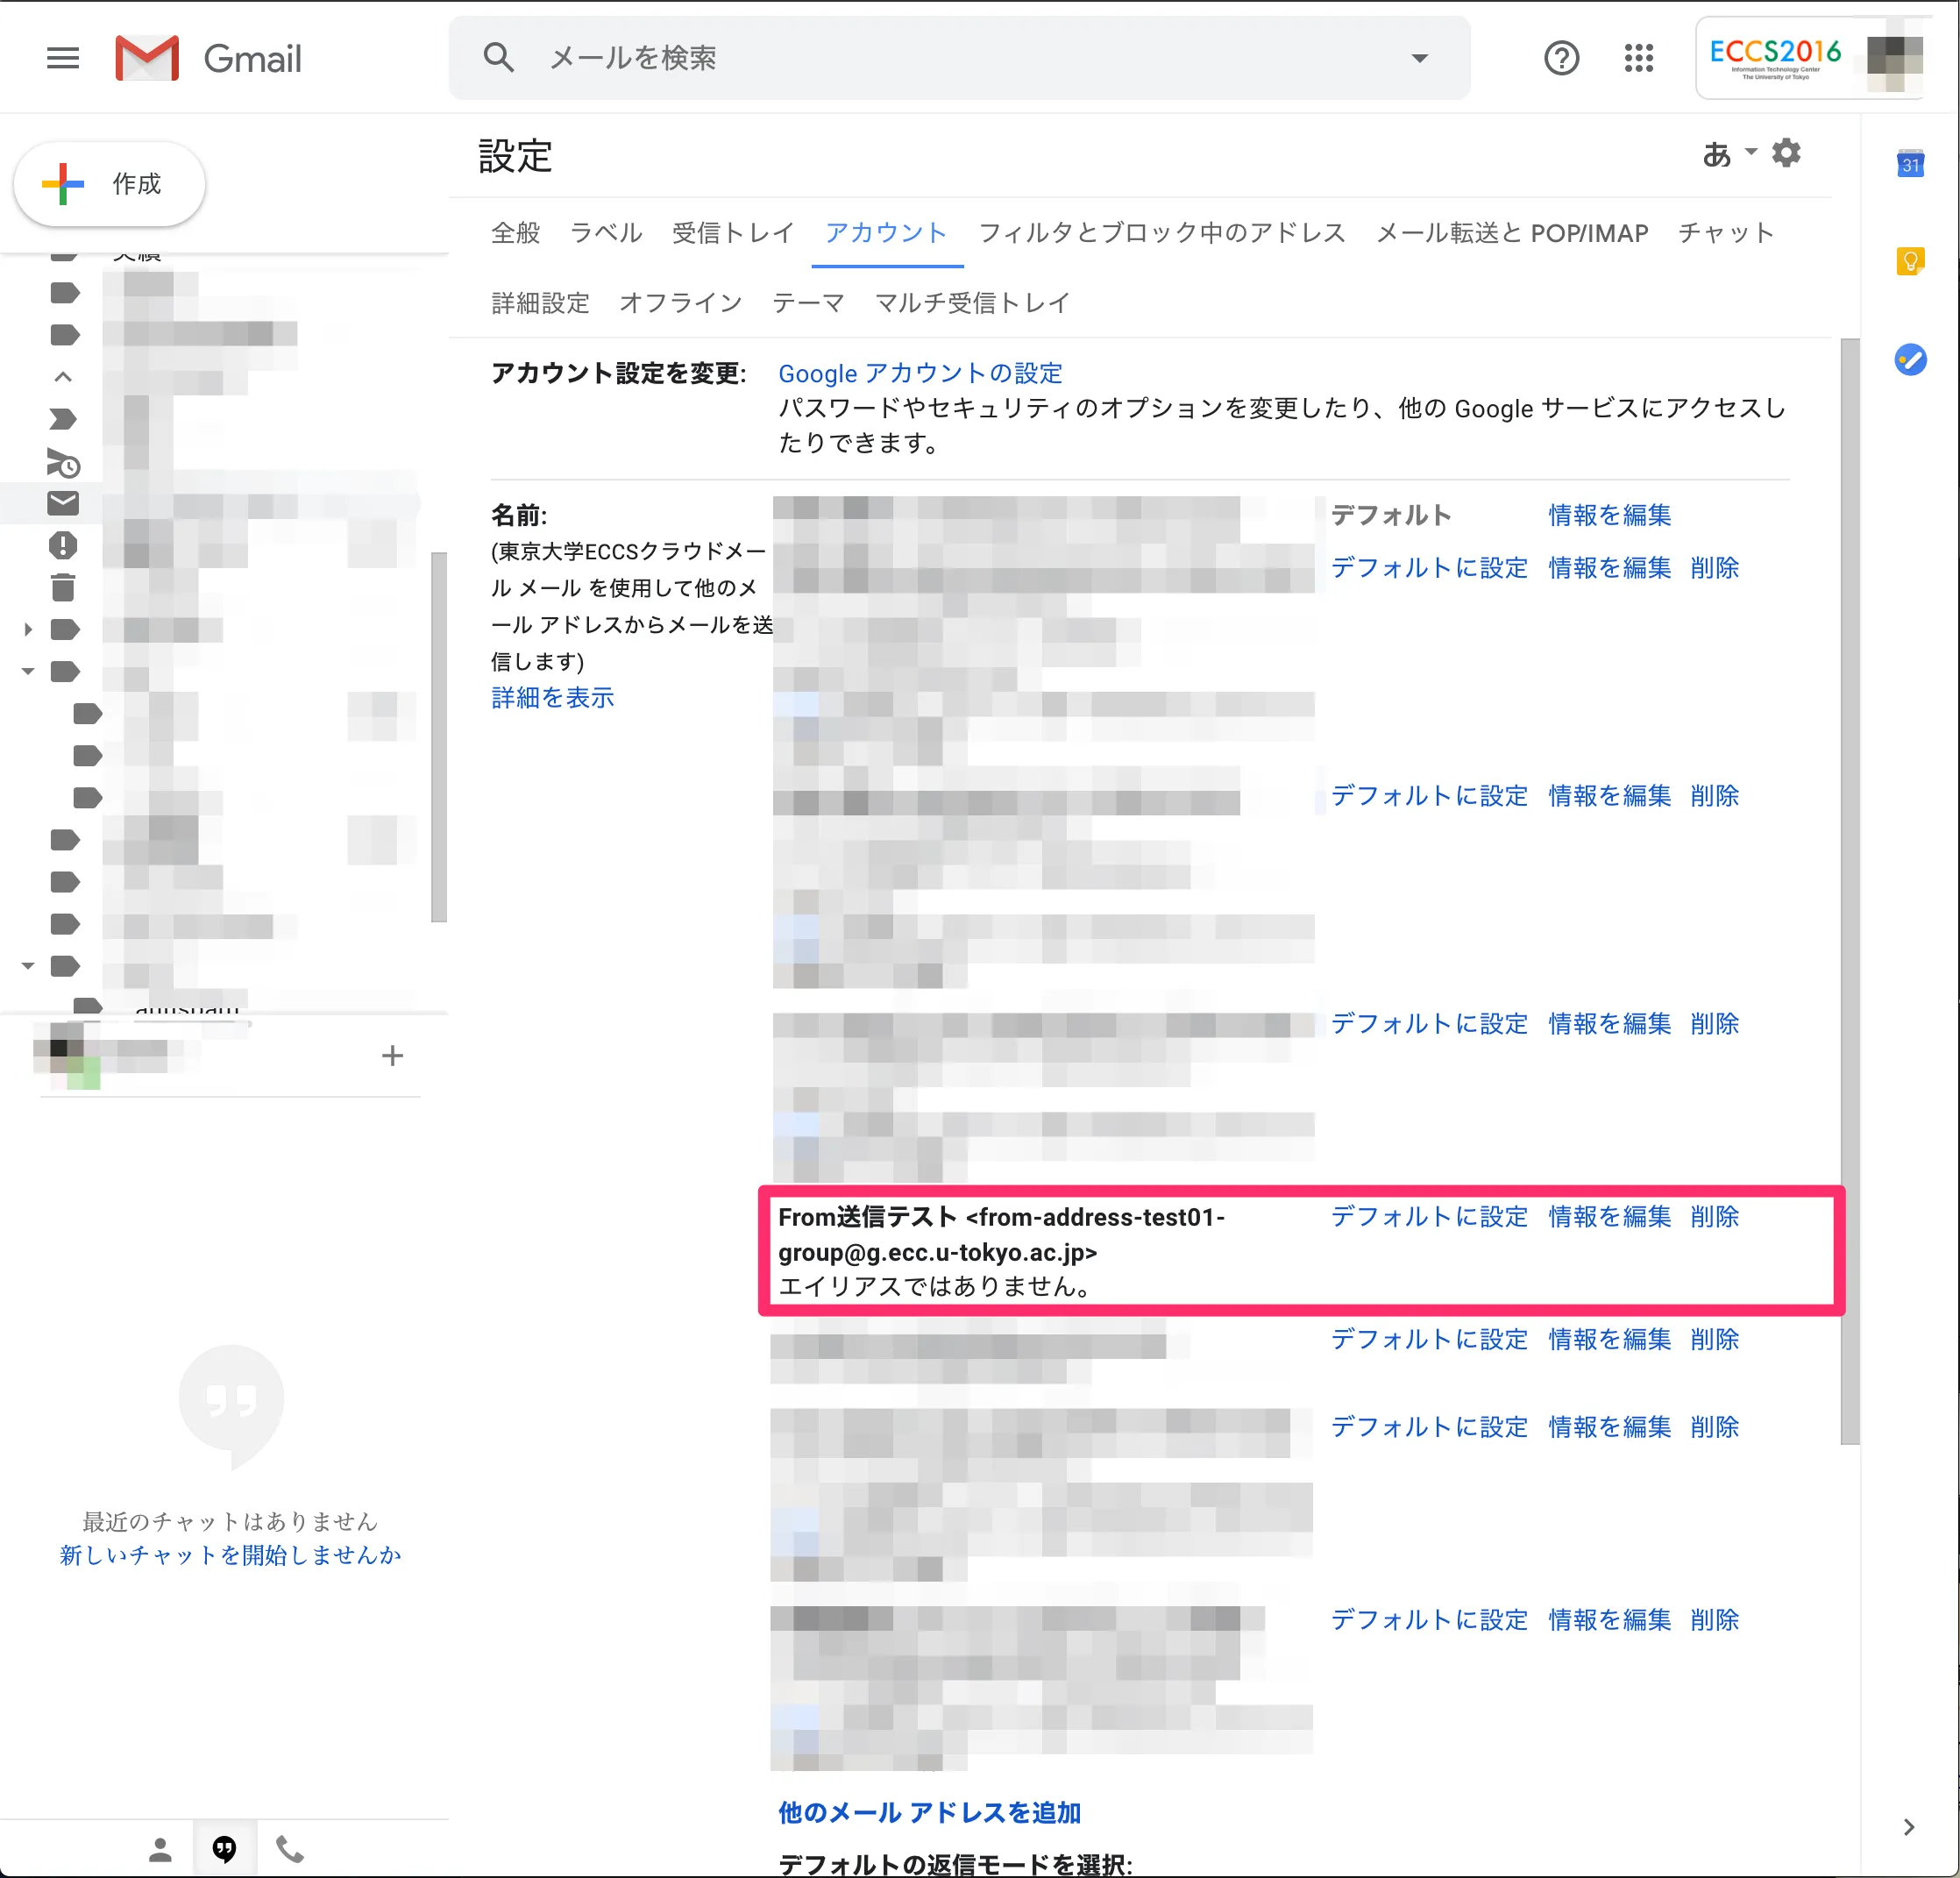Switch to the ラベル tab
The height and width of the screenshot is (1878, 1960).
click(x=605, y=233)
